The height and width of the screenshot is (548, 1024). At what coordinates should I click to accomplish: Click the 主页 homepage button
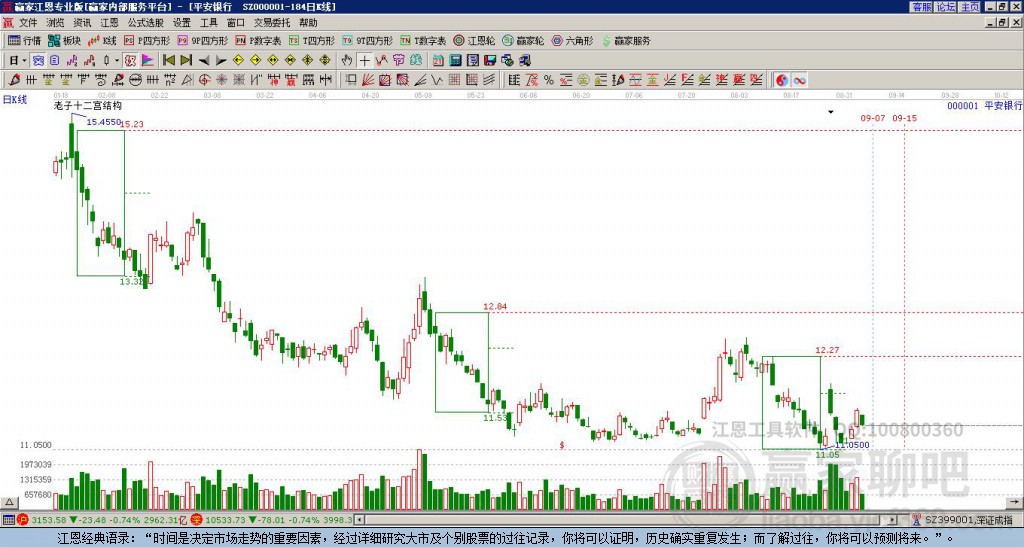pos(969,7)
